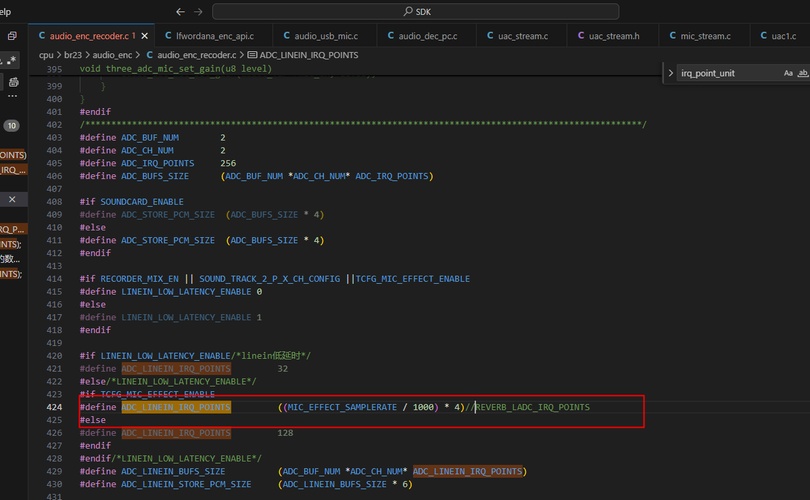Click the C file icon on audio_usb_mic.c tab

[286, 36]
